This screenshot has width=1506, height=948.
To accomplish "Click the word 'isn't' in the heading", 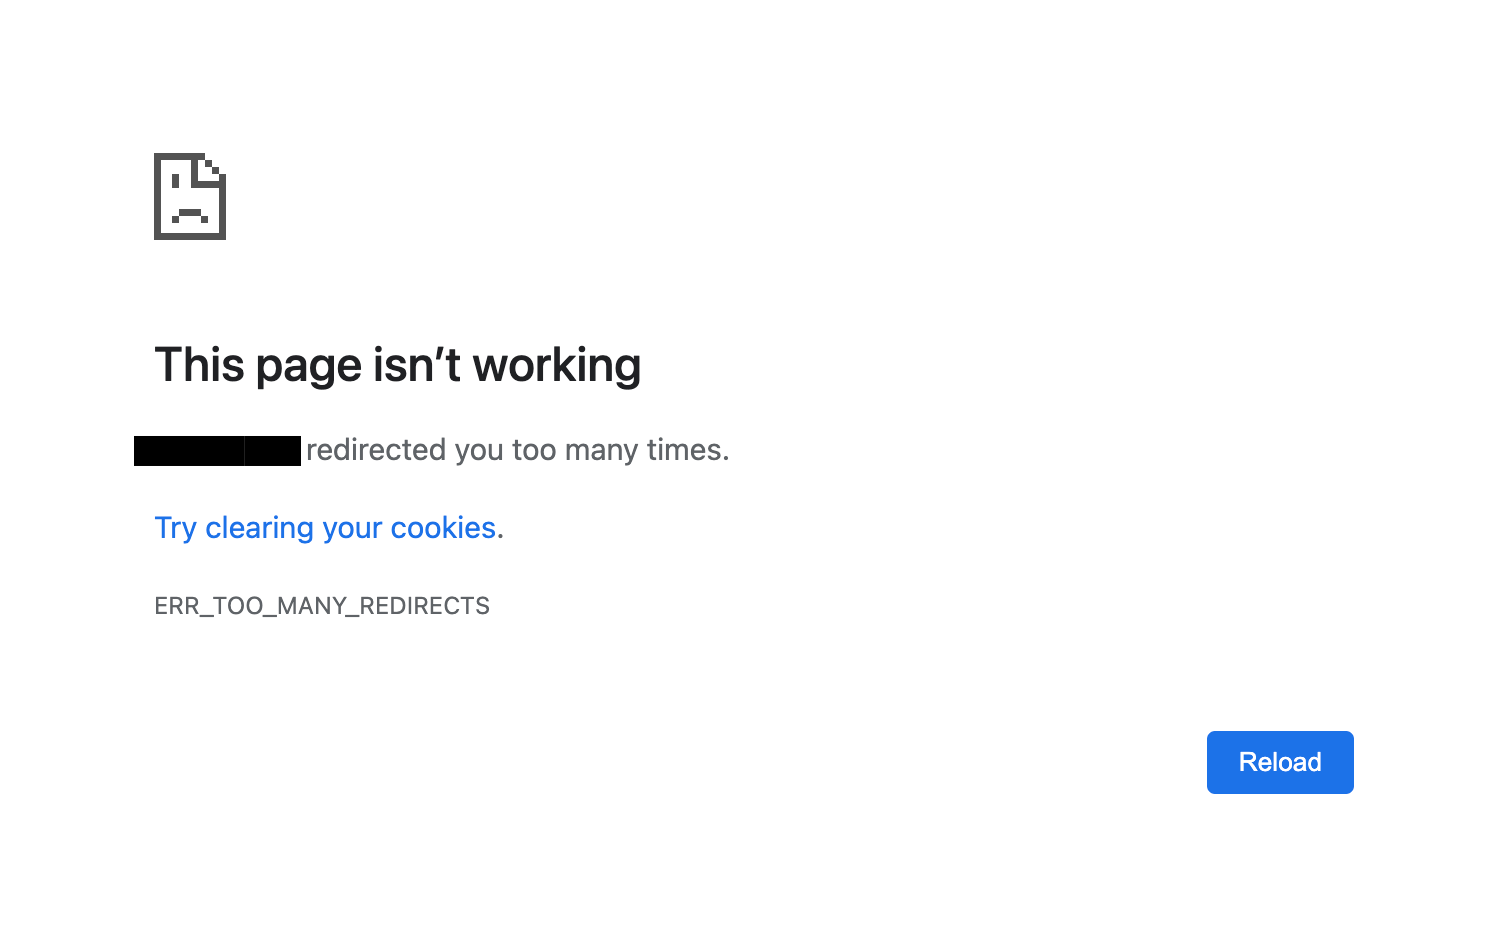I will pyautogui.click(x=416, y=365).
